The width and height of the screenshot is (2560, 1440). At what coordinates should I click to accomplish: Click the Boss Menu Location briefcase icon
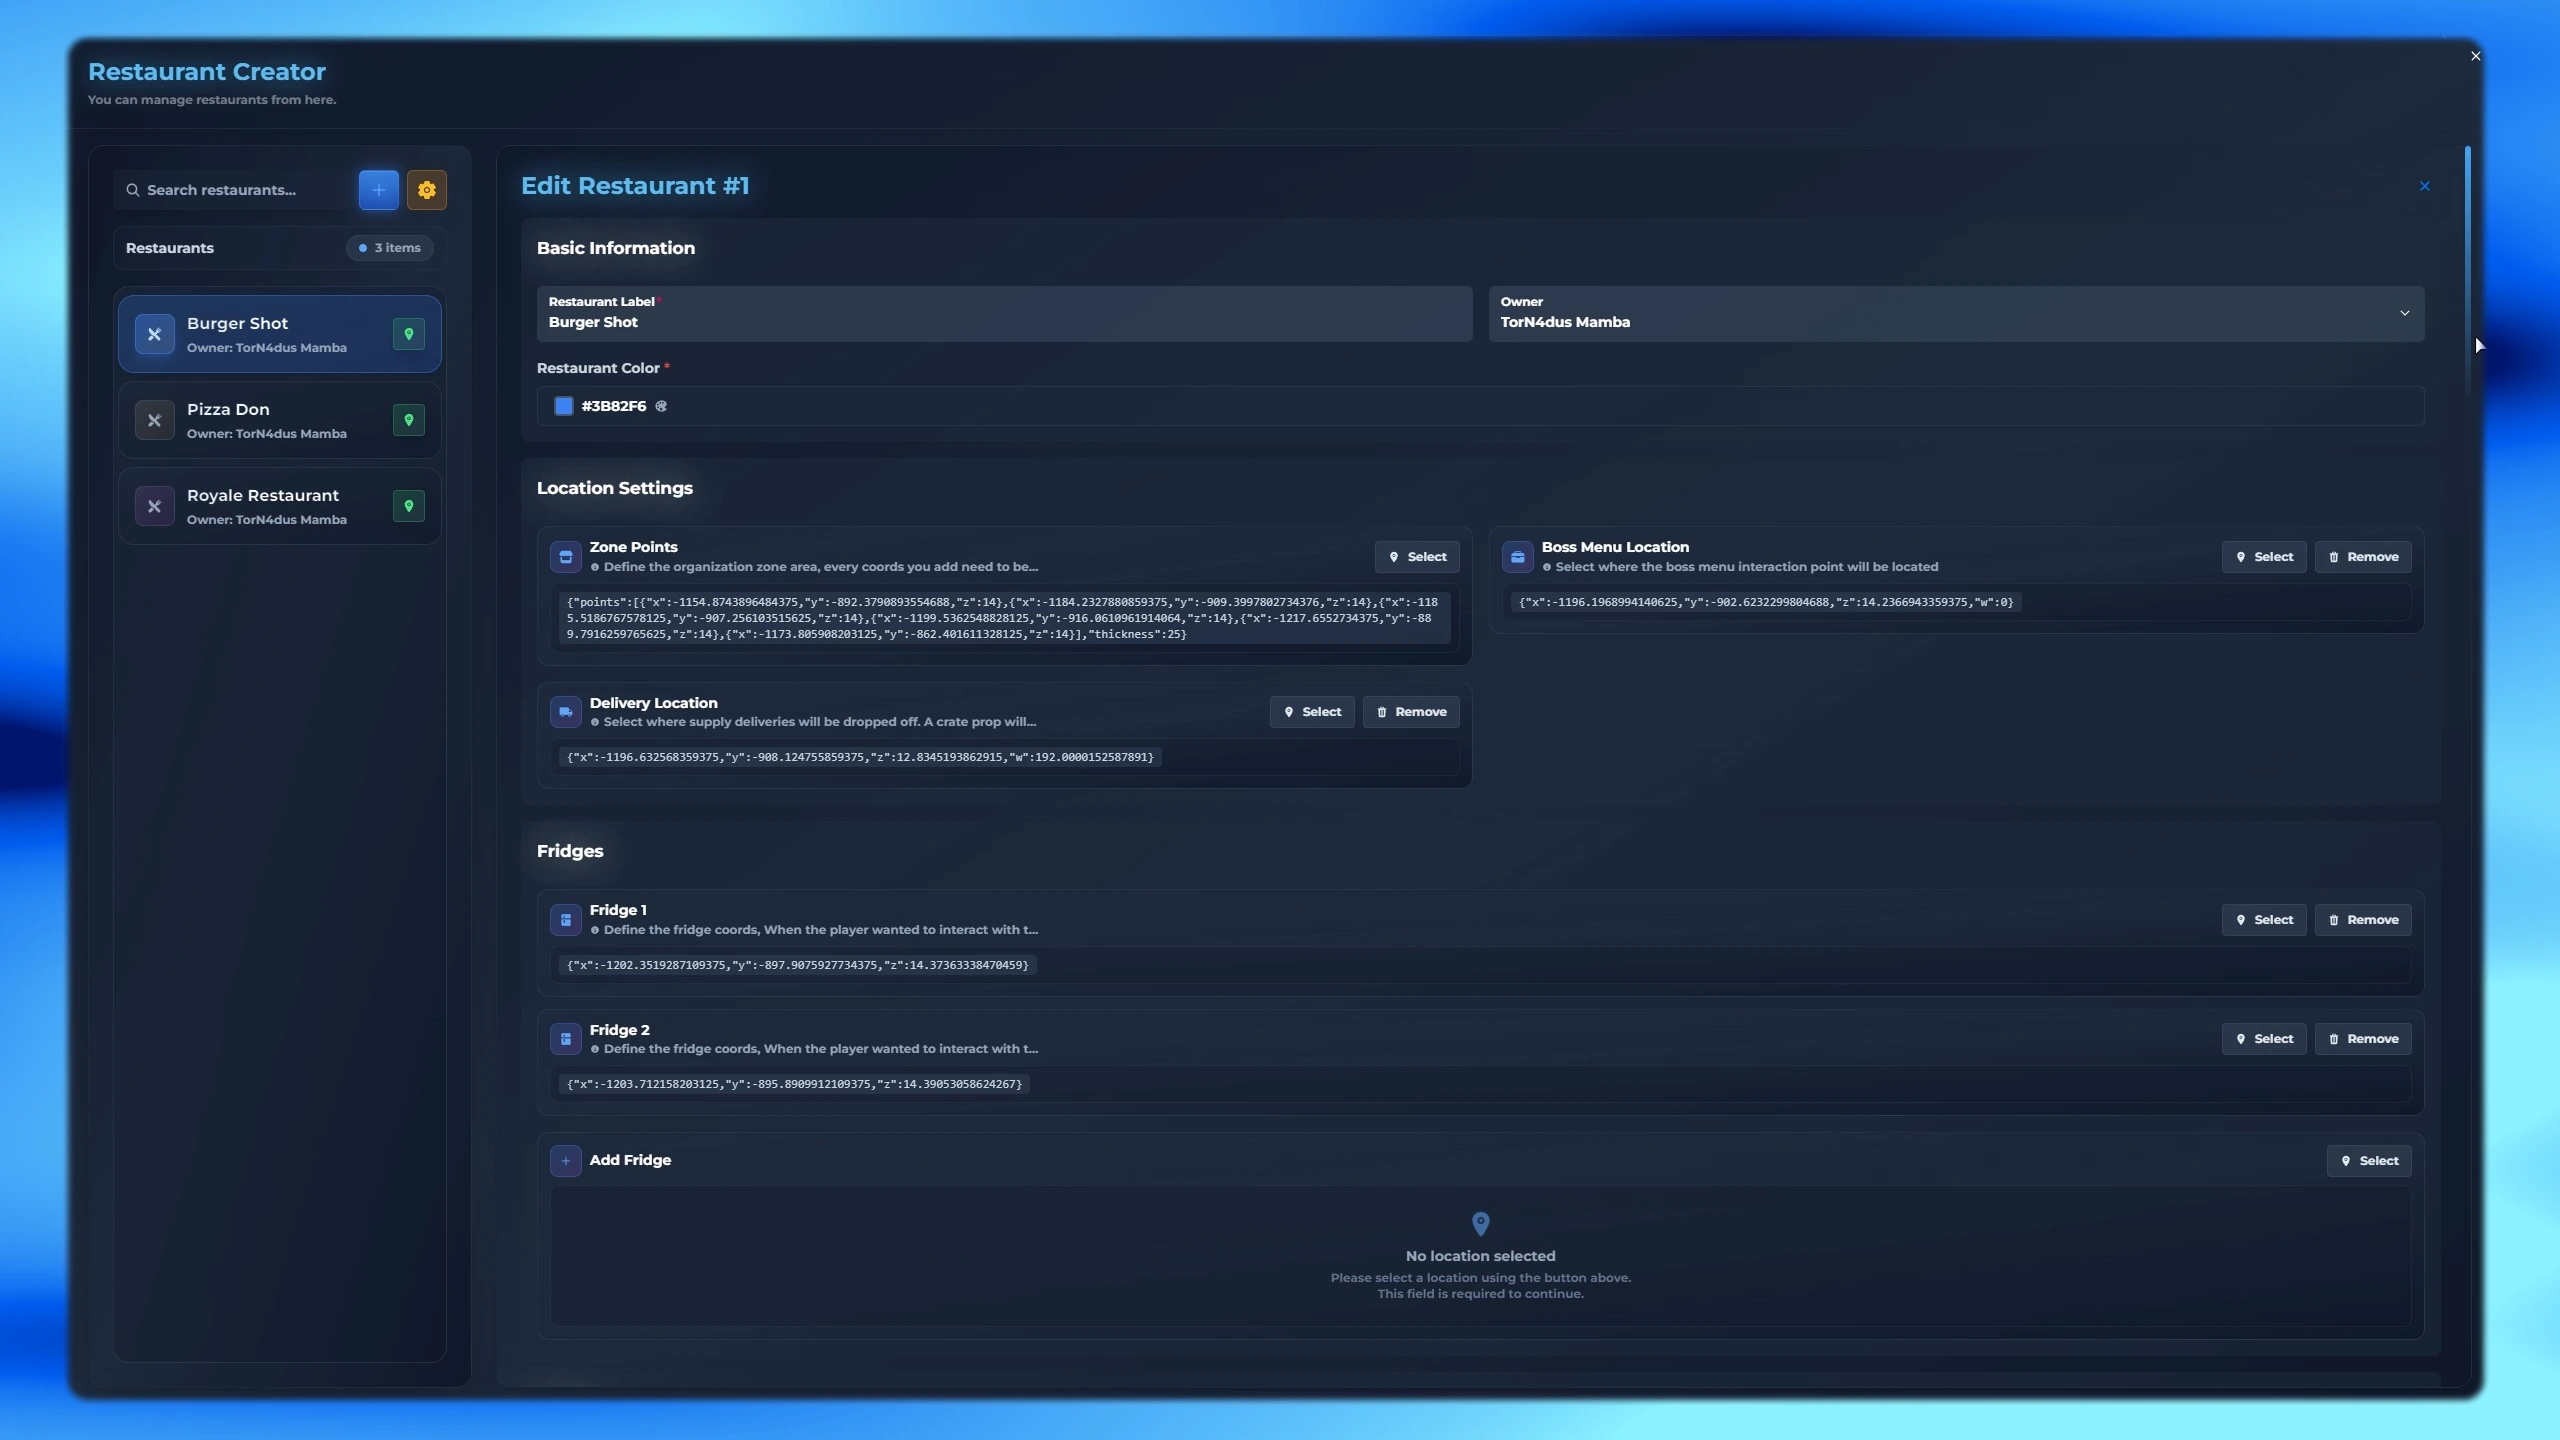(1517, 557)
